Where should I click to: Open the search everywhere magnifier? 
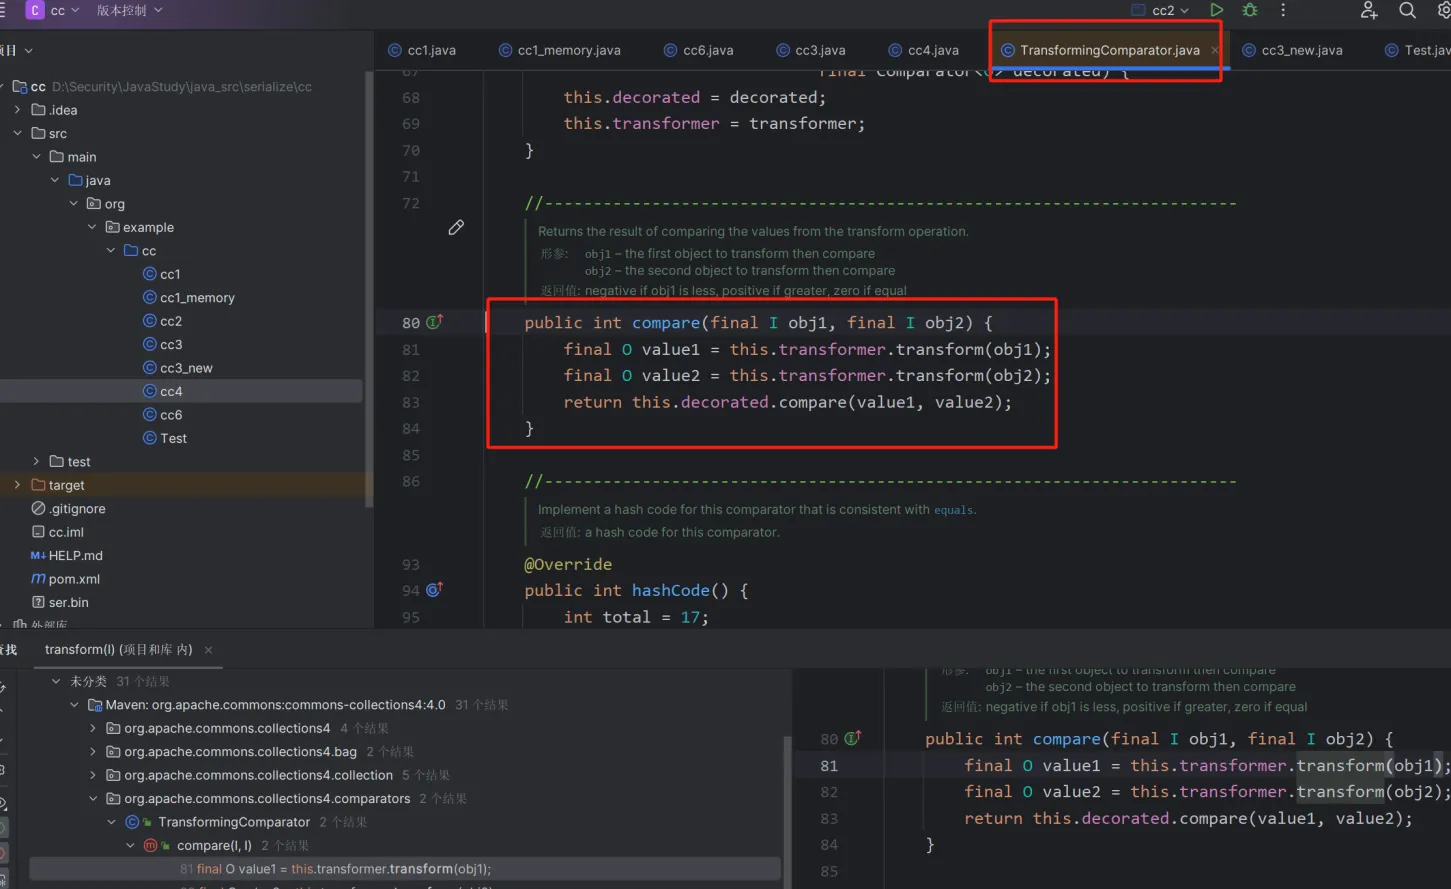pyautogui.click(x=1407, y=10)
